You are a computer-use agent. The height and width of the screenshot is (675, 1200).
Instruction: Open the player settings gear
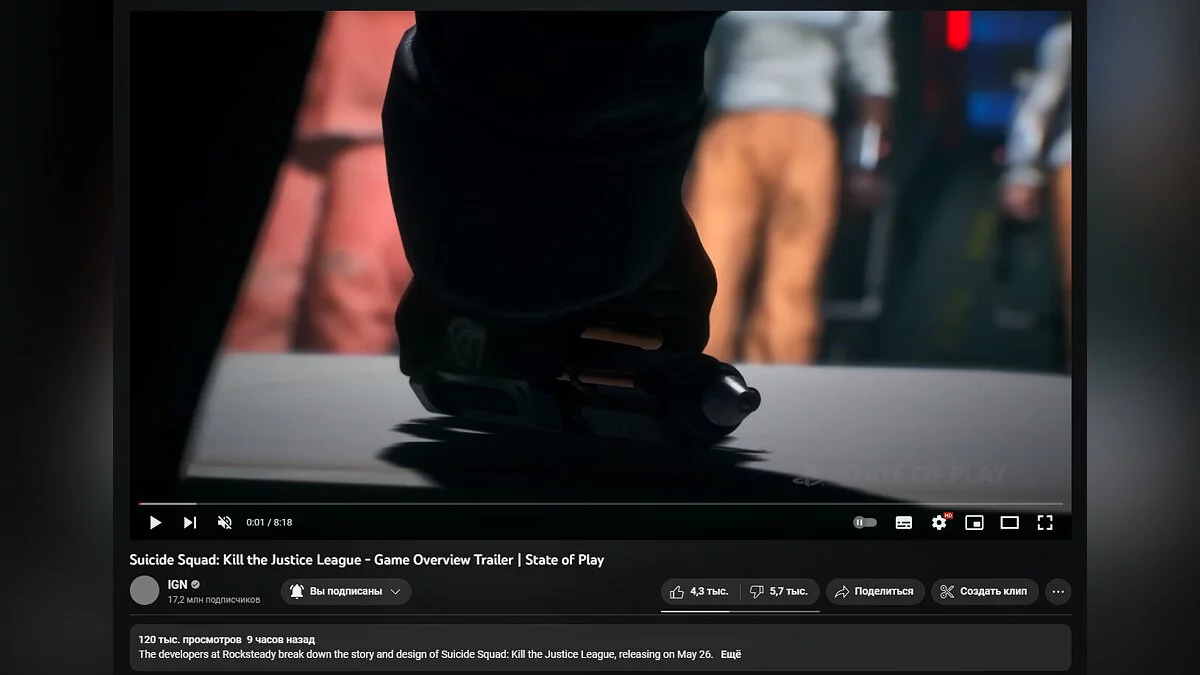(x=939, y=522)
